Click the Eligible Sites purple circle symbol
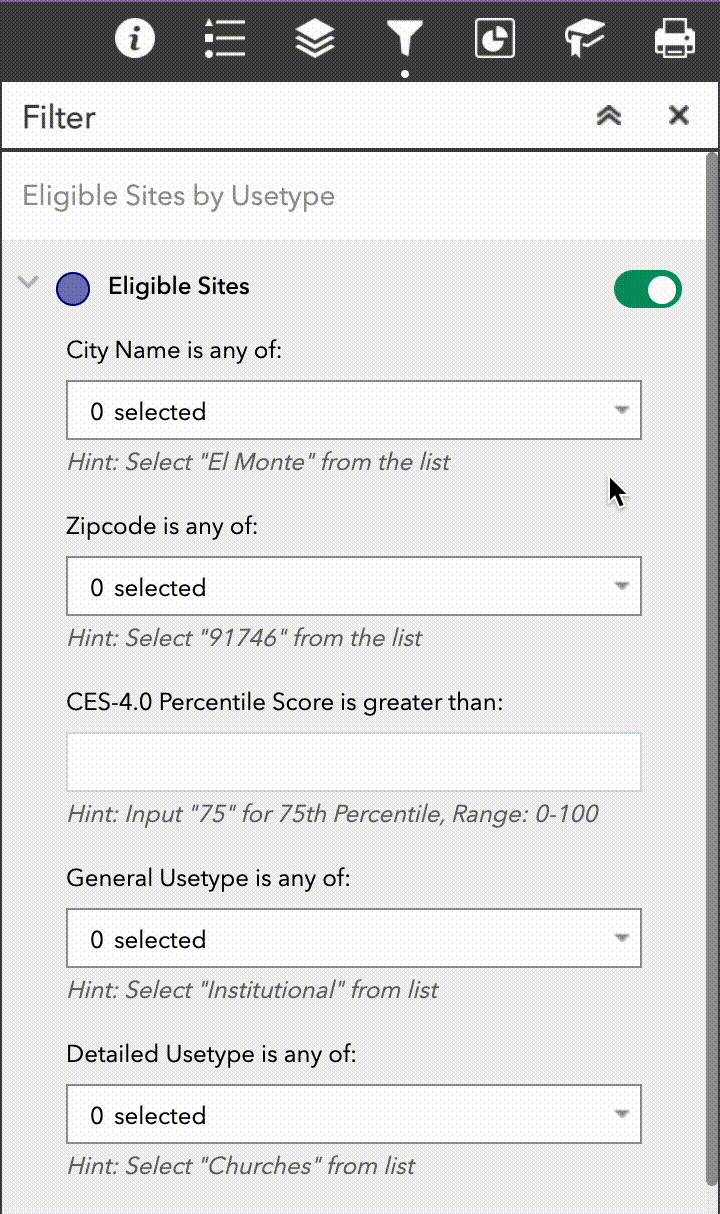720x1214 pixels. (73, 289)
